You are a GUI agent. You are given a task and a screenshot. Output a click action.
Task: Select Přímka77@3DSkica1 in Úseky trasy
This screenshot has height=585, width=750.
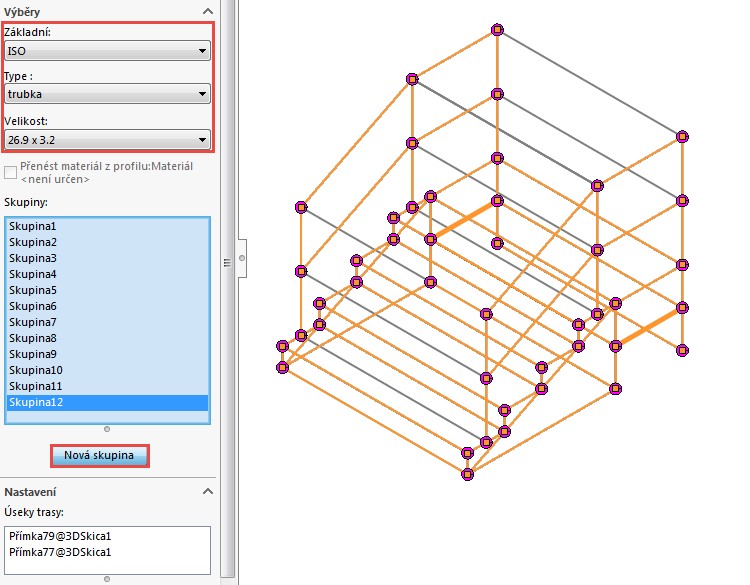107,552
